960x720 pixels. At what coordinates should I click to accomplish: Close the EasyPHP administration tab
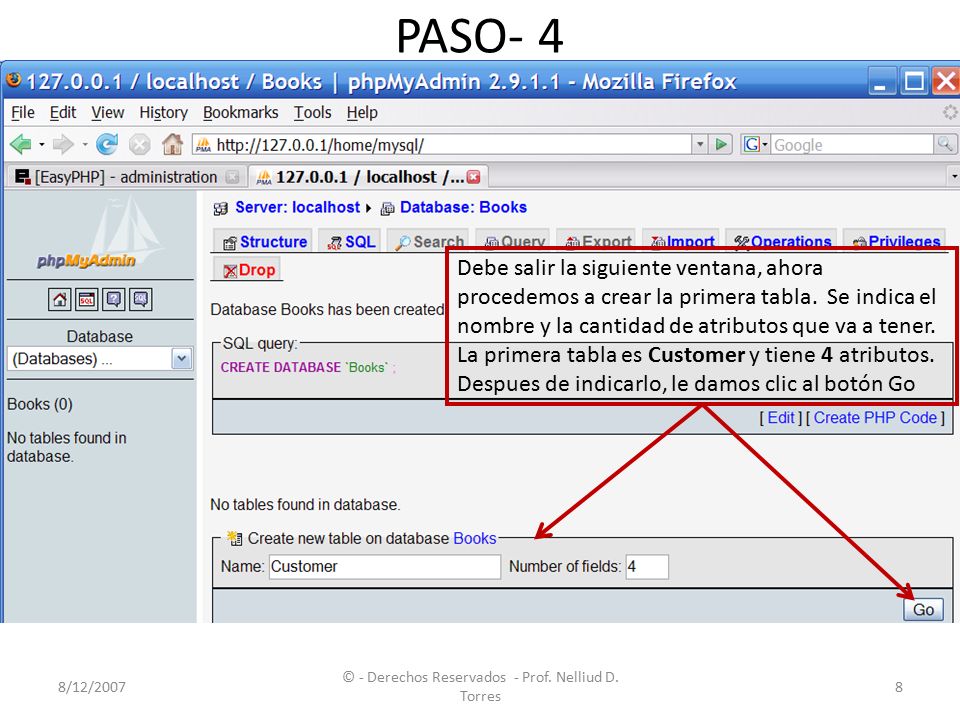click(232, 177)
